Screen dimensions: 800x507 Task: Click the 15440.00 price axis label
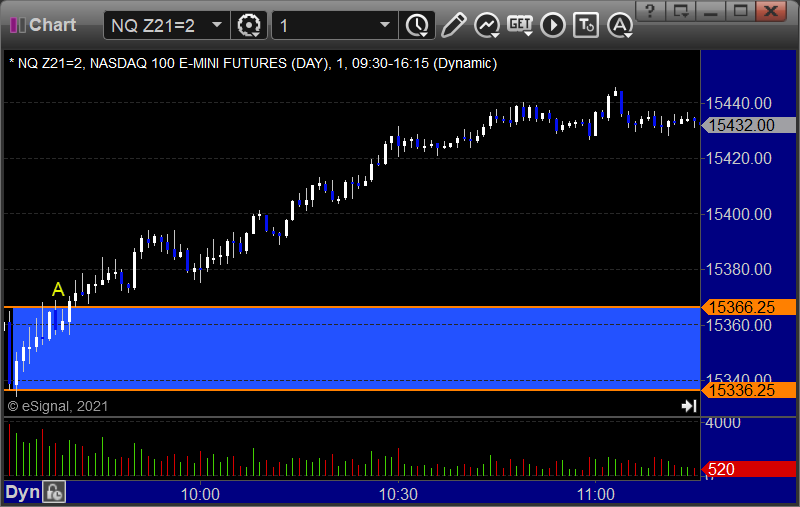(x=738, y=104)
